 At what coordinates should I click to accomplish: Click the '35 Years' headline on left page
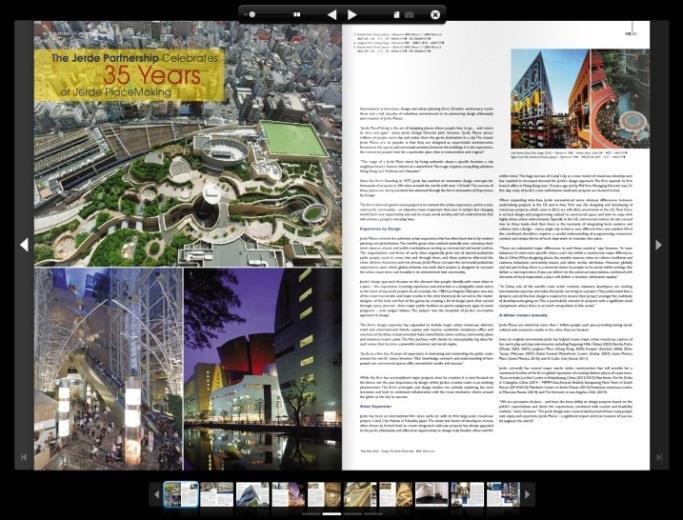click(x=152, y=75)
